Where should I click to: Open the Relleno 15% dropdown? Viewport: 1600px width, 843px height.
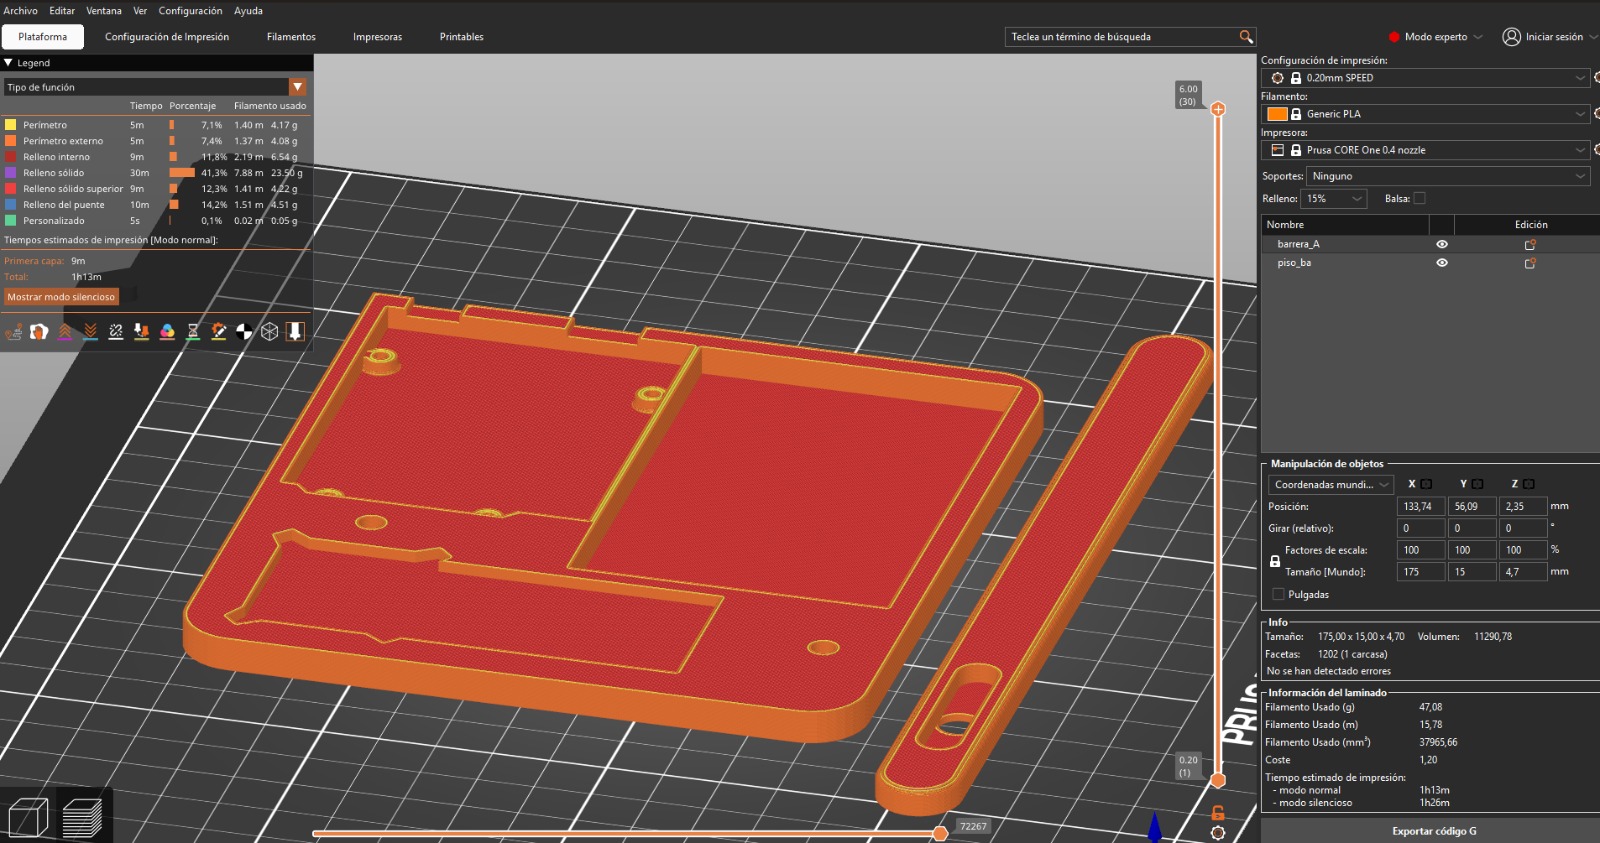coord(1334,199)
